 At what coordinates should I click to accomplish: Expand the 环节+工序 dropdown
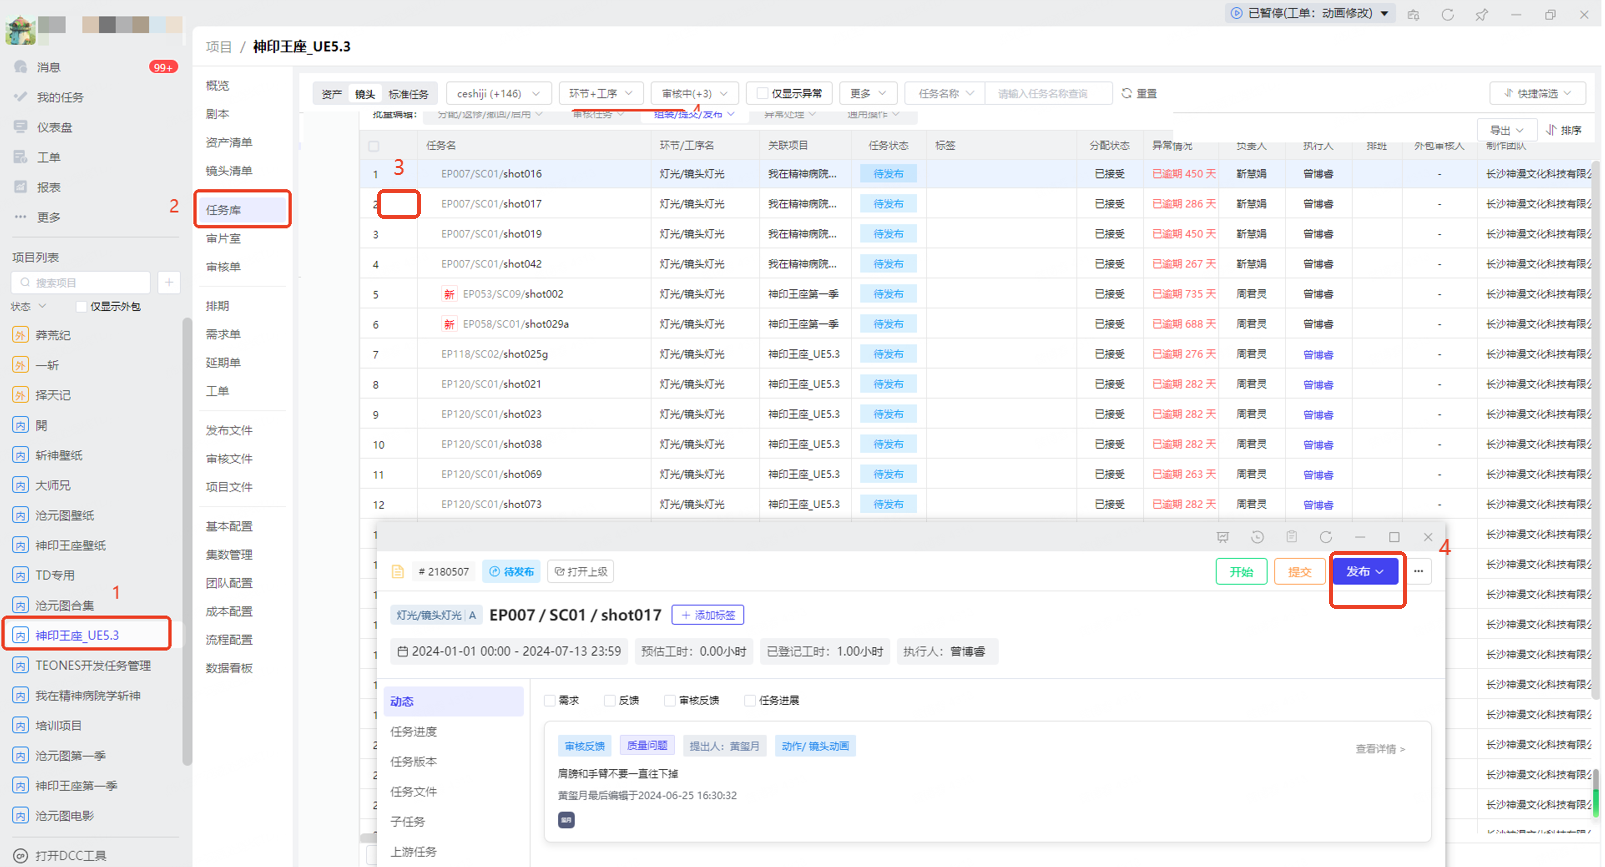(601, 93)
